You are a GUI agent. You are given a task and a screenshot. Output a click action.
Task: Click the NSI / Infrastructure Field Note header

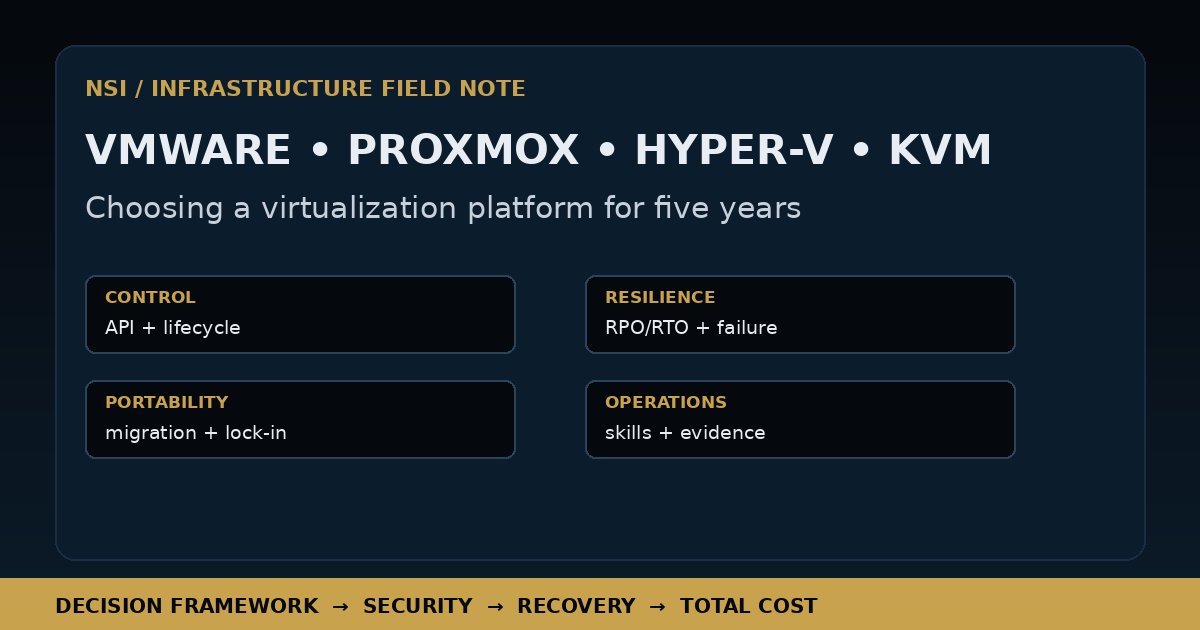click(x=305, y=89)
